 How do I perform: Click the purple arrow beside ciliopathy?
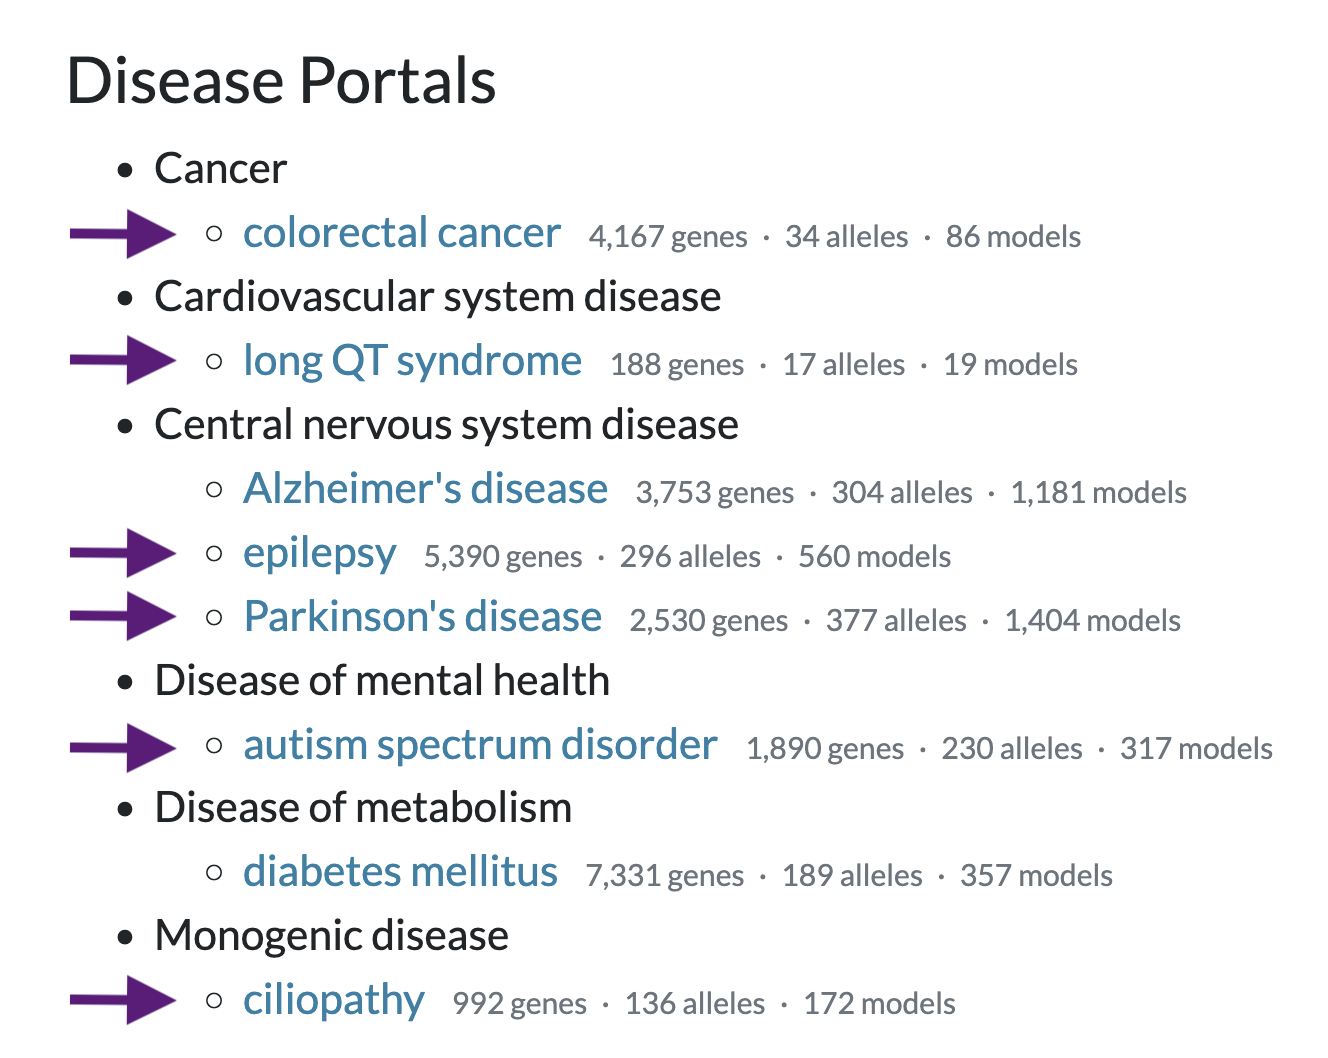[x=122, y=999]
